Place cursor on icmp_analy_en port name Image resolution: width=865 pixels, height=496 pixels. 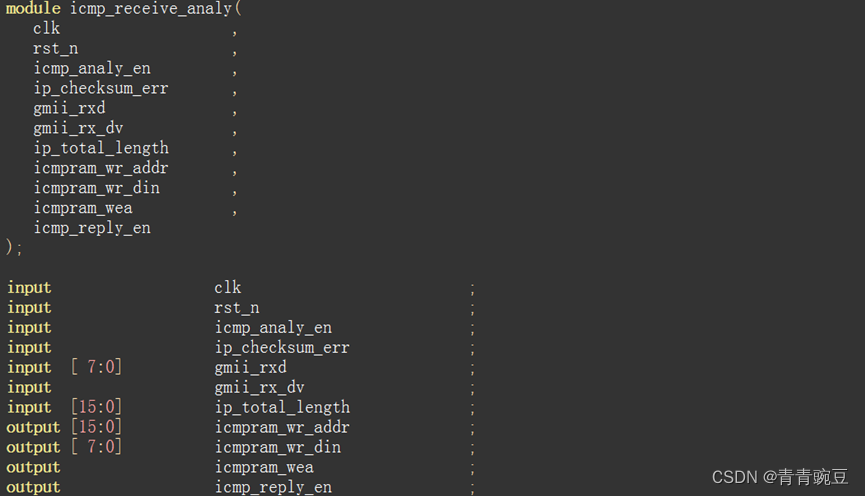92,68
